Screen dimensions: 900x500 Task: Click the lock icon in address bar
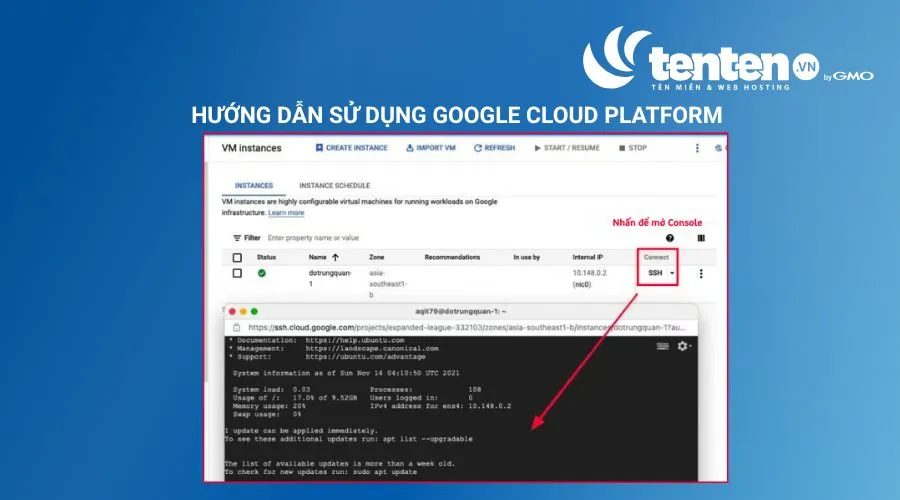click(x=236, y=327)
